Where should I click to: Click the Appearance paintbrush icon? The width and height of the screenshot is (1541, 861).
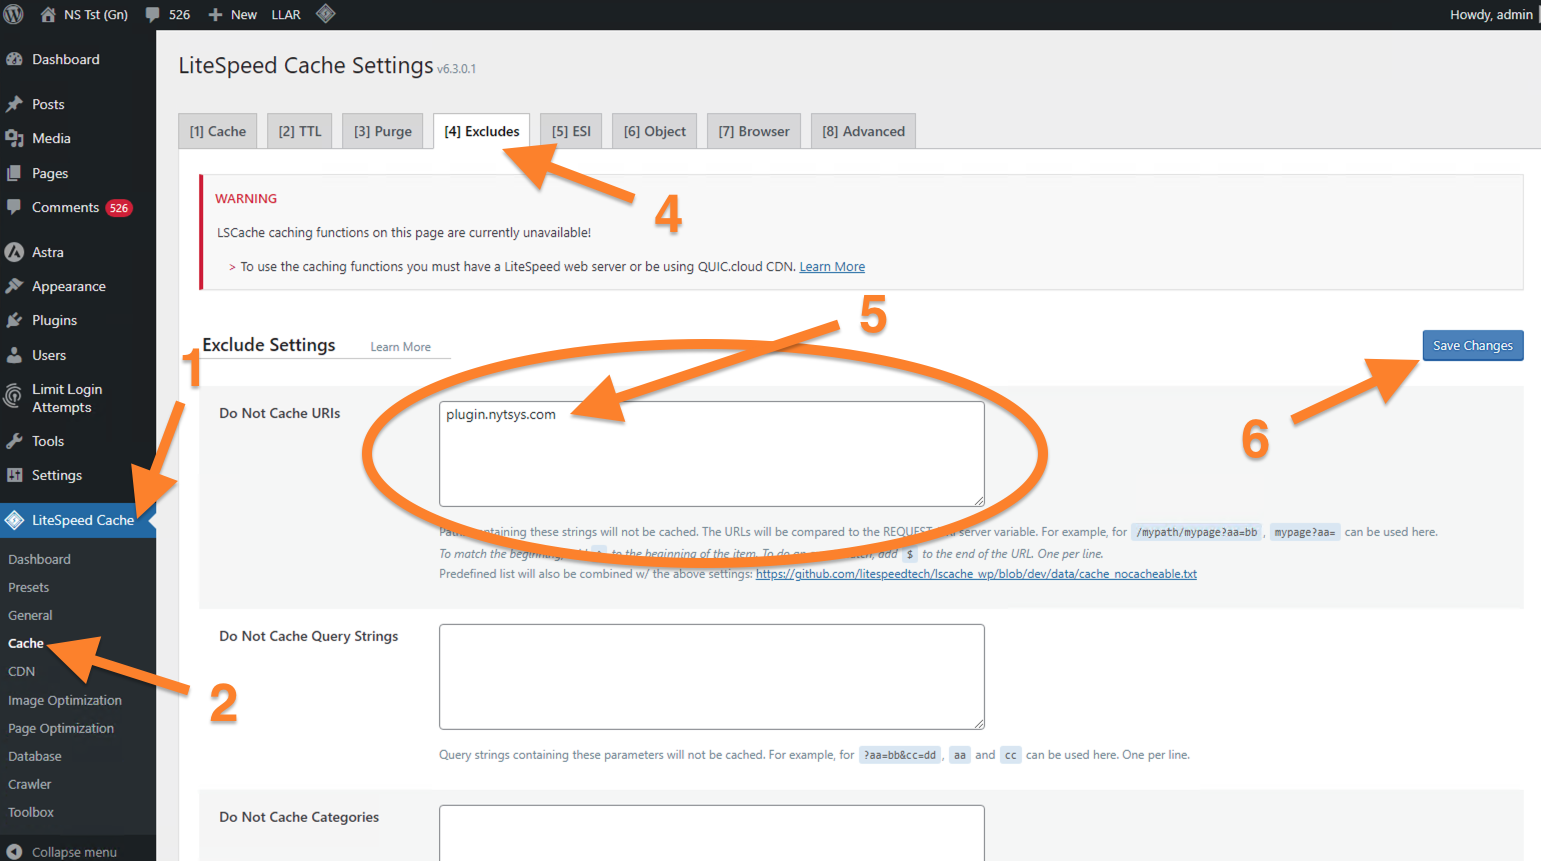click(14, 286)
